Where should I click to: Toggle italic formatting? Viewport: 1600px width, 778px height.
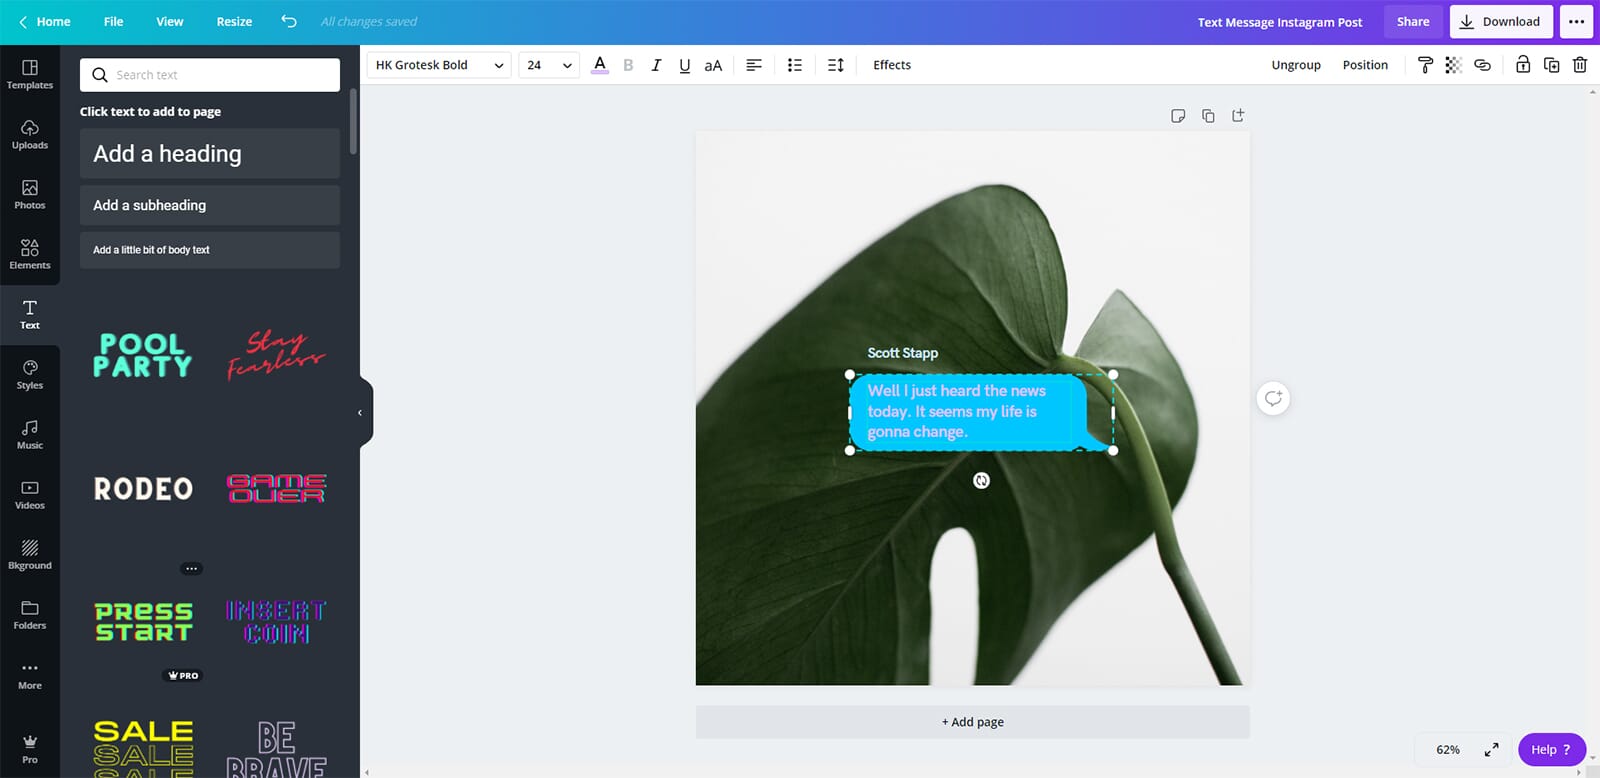pyautogui.click(x=656, y=65)
